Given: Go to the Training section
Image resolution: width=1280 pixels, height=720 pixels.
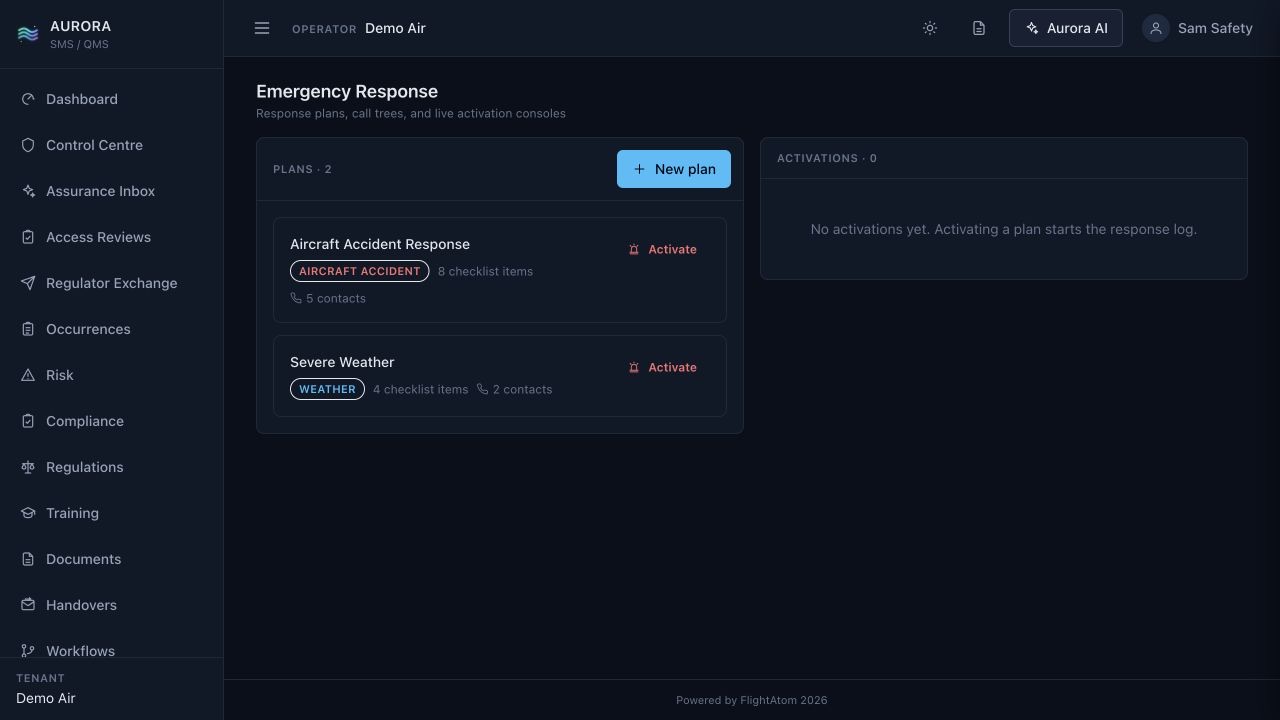Looking at the screenshot, I should pos(111,513).
